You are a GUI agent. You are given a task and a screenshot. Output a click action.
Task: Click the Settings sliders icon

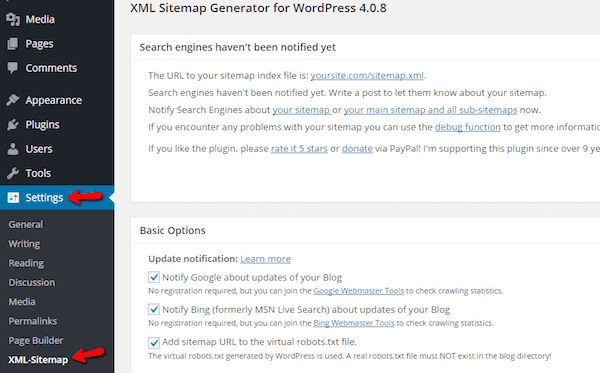pos(13,197)
